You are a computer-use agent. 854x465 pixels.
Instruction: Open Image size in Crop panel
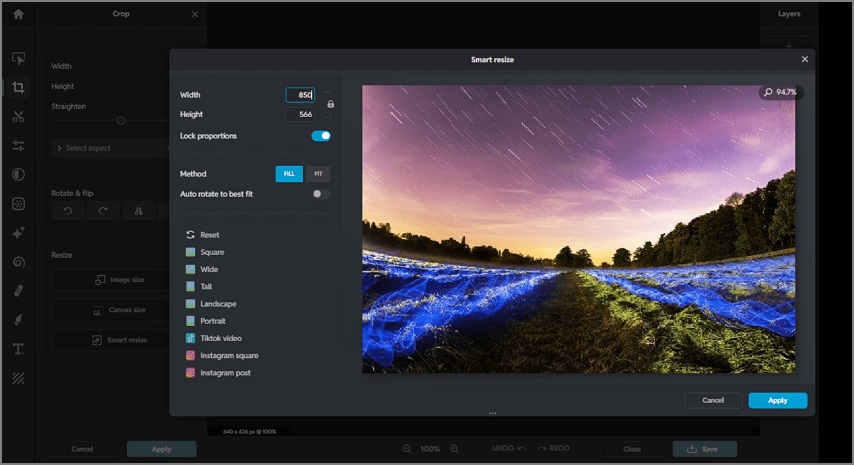[111, 280]
